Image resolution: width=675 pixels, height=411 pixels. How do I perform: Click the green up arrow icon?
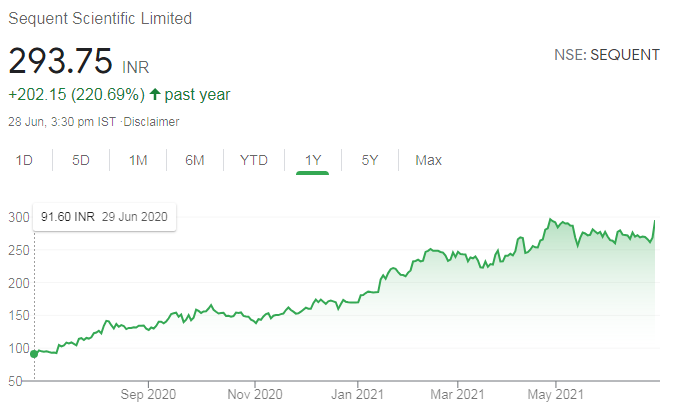pyautogui.click(x=155, y=95)
